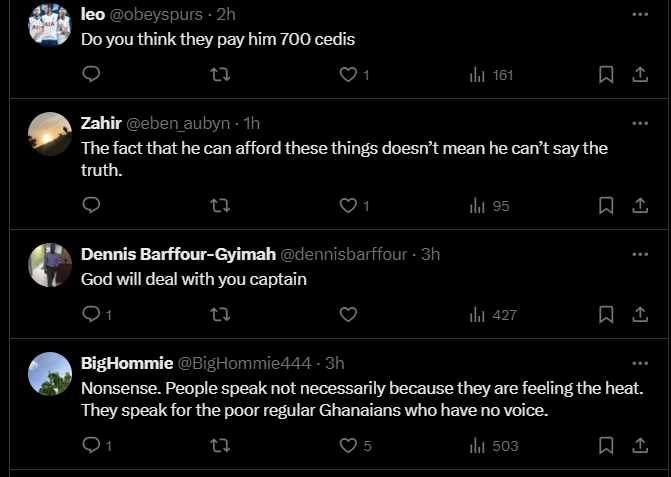Image resolution: width=671 pixels, height=477 pixels.
Task: Open more options for leo's tweet
Action: click(640, 15)
